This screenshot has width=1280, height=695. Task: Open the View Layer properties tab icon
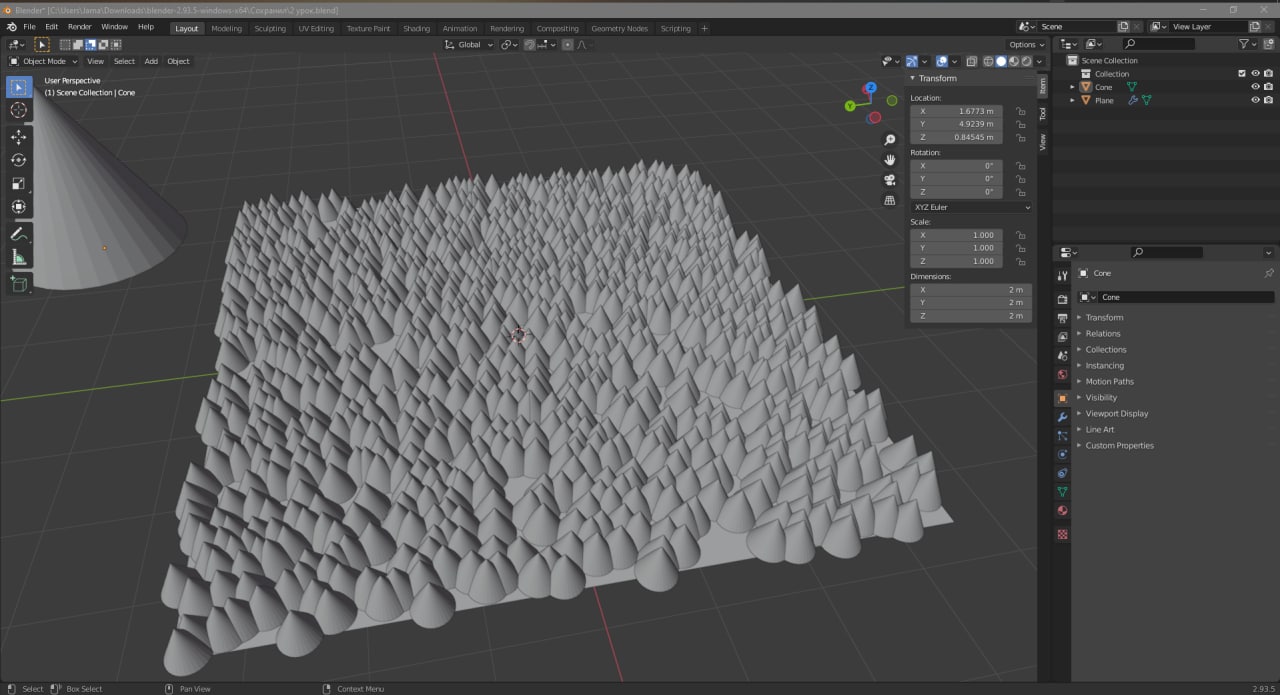tap(1062, 337)
